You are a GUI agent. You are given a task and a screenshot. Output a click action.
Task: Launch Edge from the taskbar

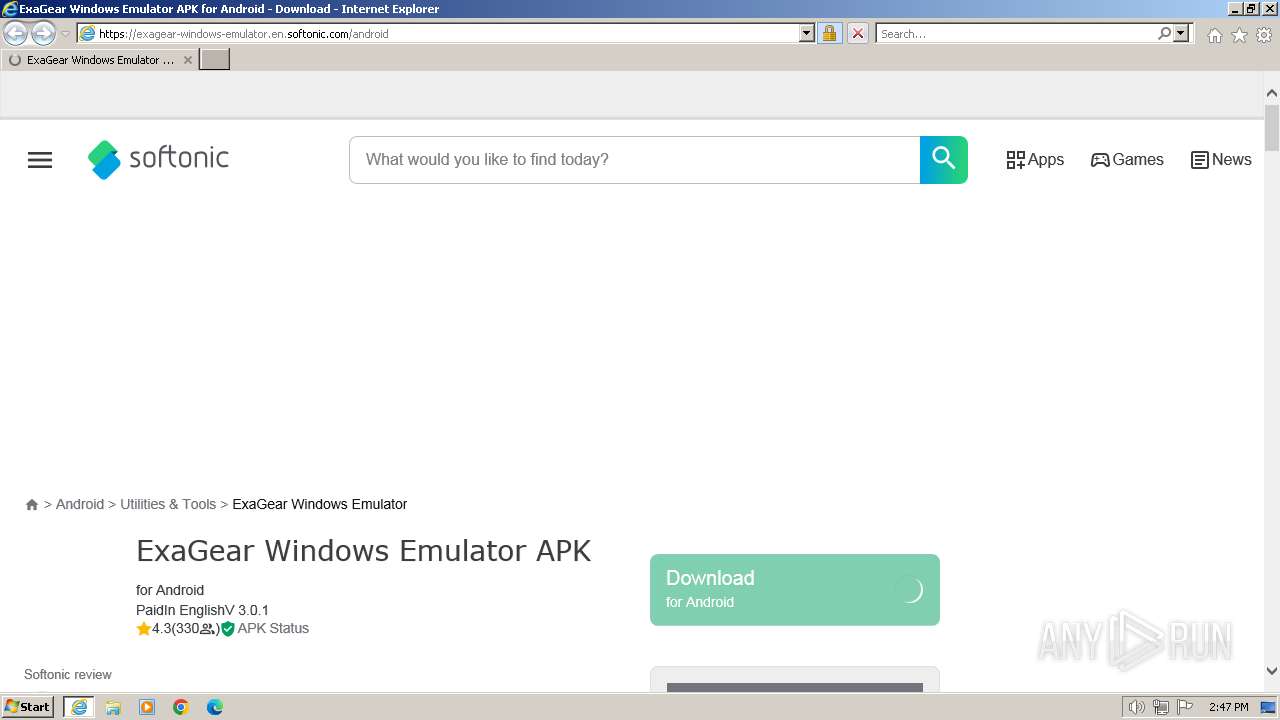tap(215, 707)
